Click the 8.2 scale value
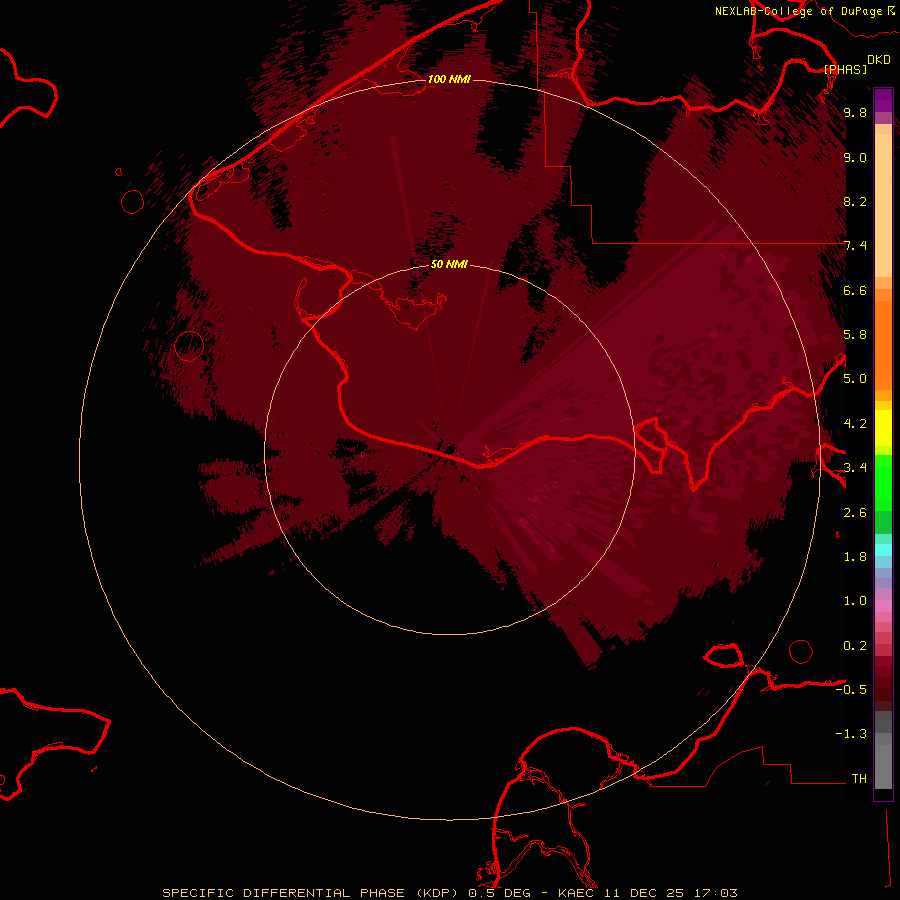The width and height of the screenshot is (900, 900). tap(855, 201)
